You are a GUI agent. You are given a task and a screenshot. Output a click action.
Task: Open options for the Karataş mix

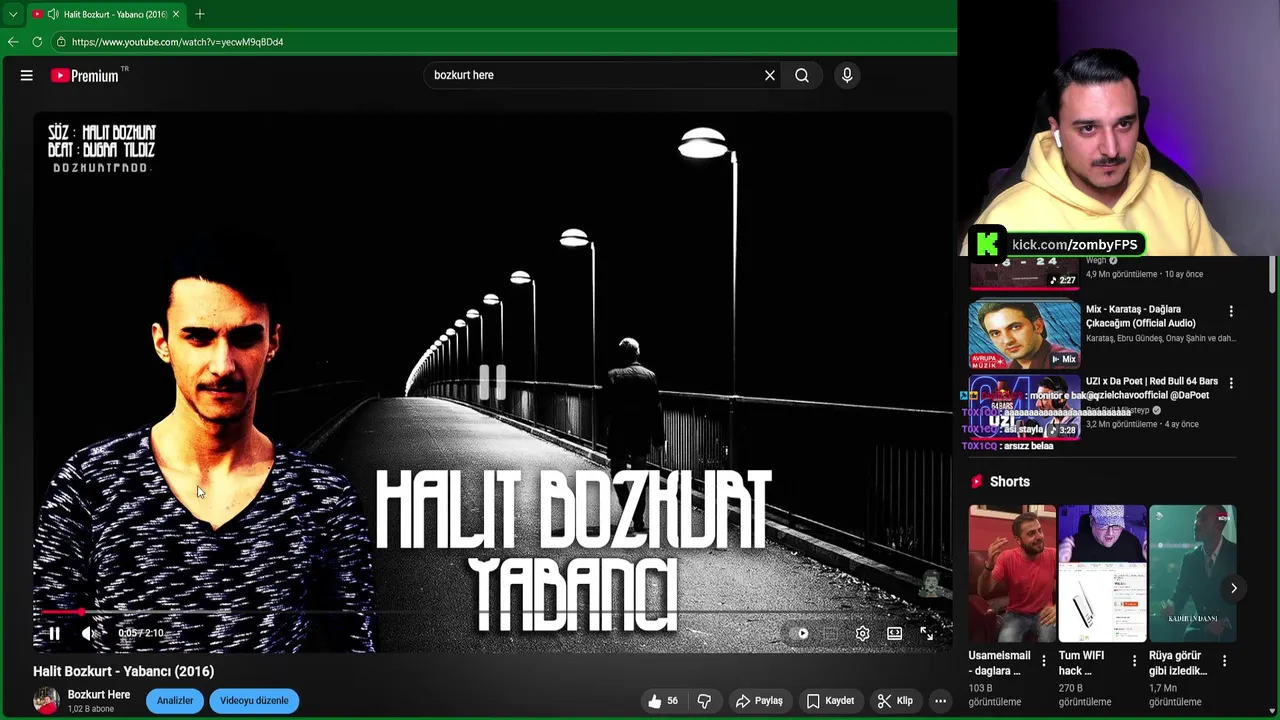point(1231,311)
